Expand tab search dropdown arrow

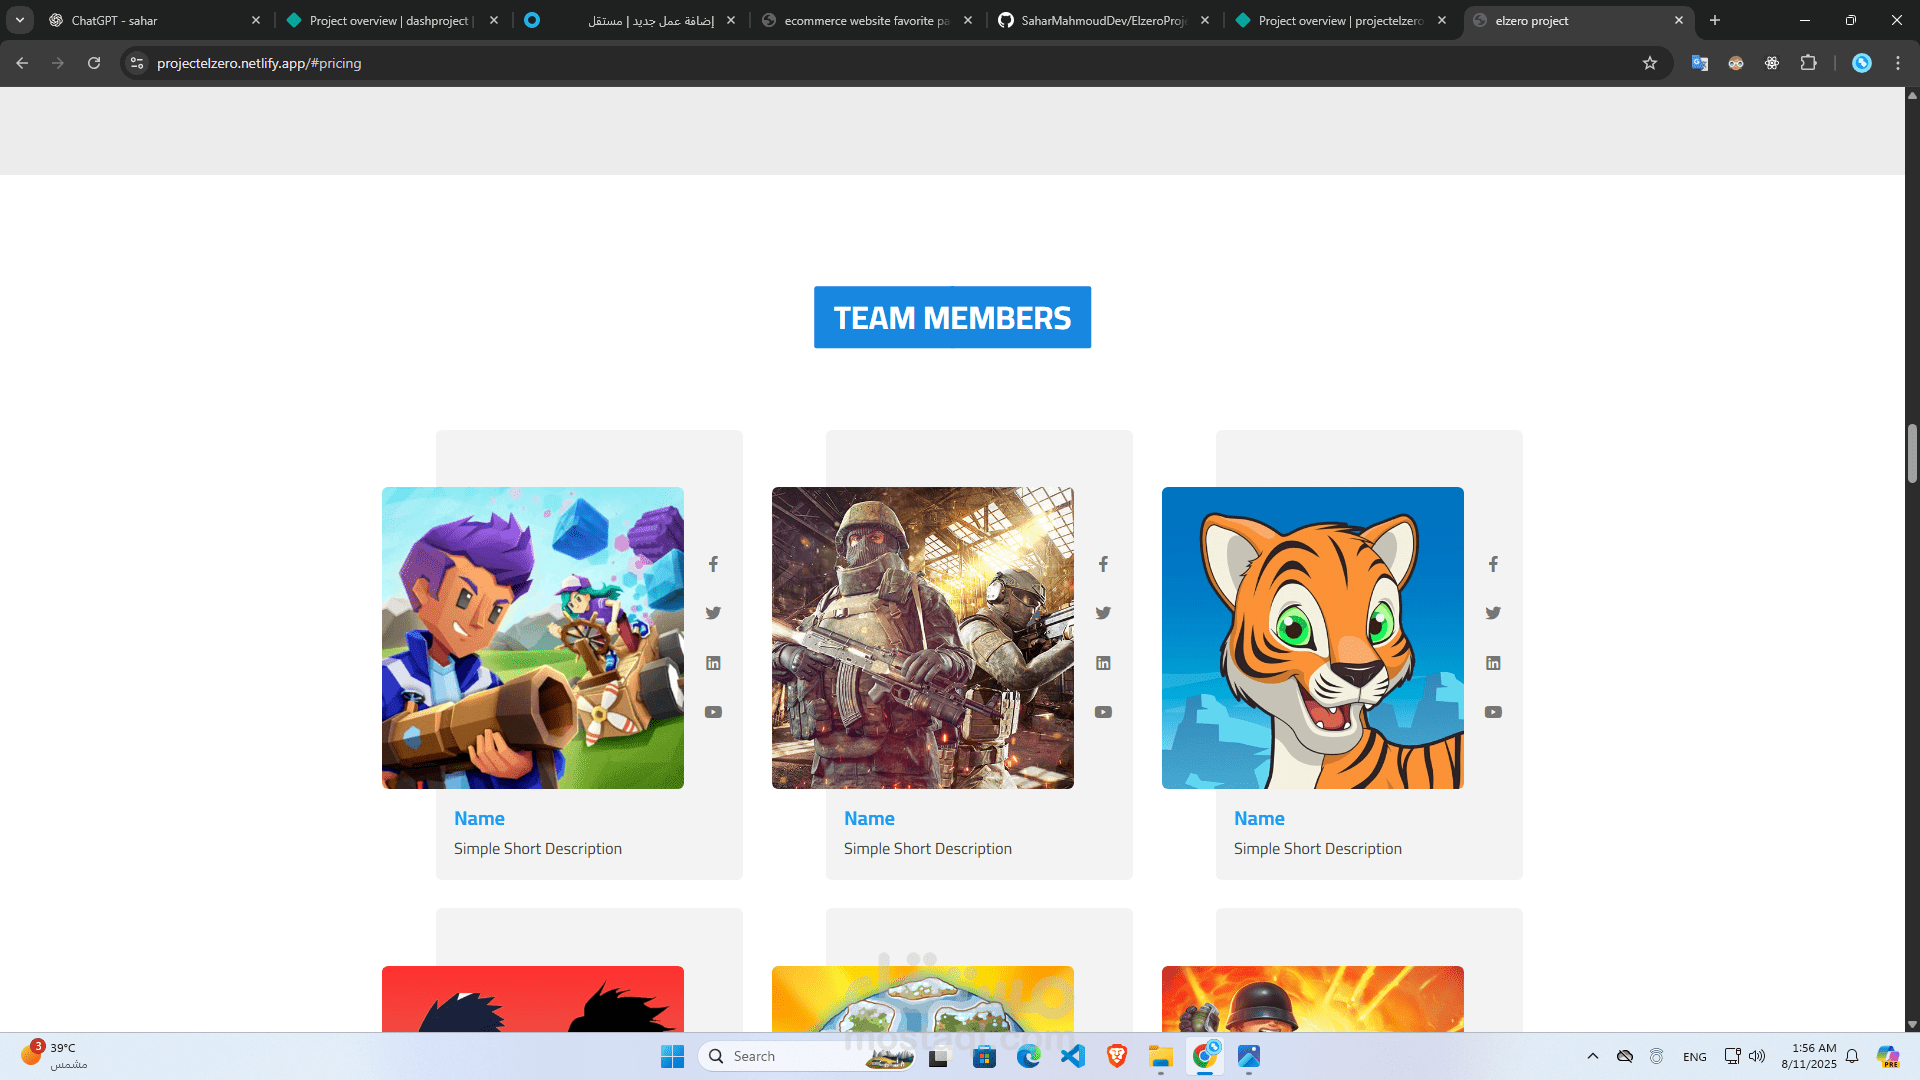(19, 20)
